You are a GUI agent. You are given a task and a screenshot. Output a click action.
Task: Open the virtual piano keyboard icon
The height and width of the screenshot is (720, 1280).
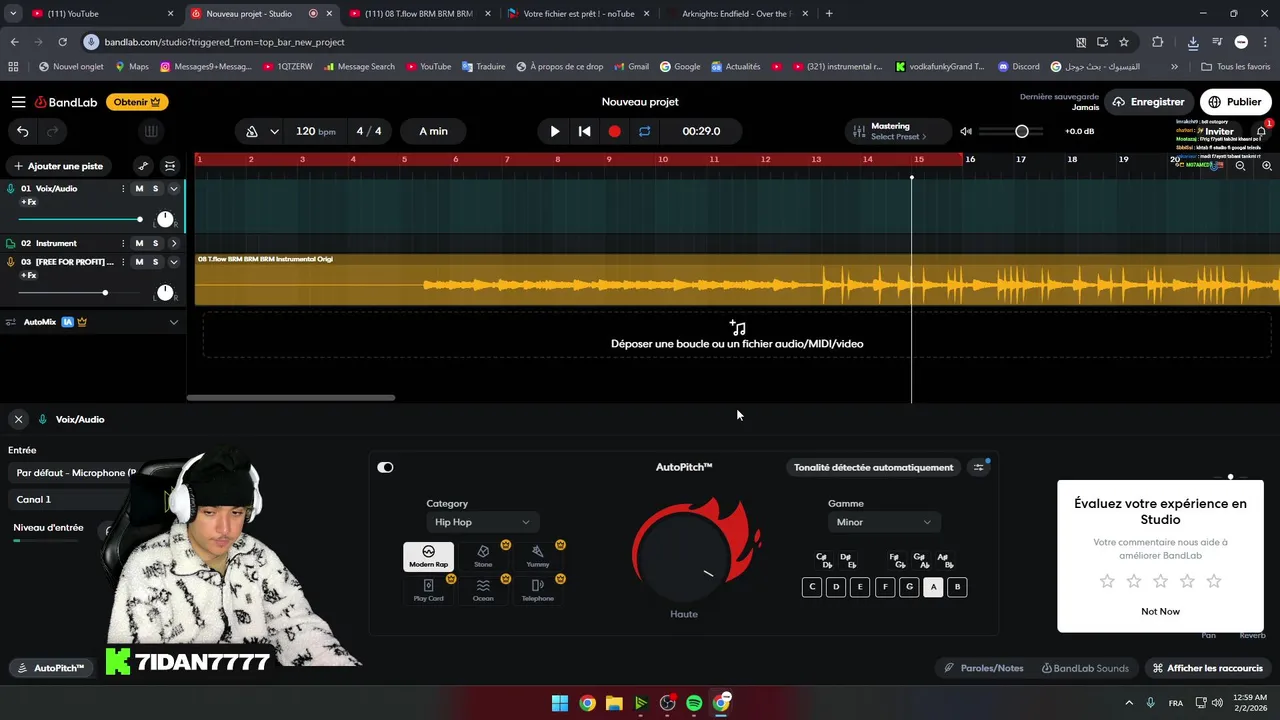click(x=150, y=131)
